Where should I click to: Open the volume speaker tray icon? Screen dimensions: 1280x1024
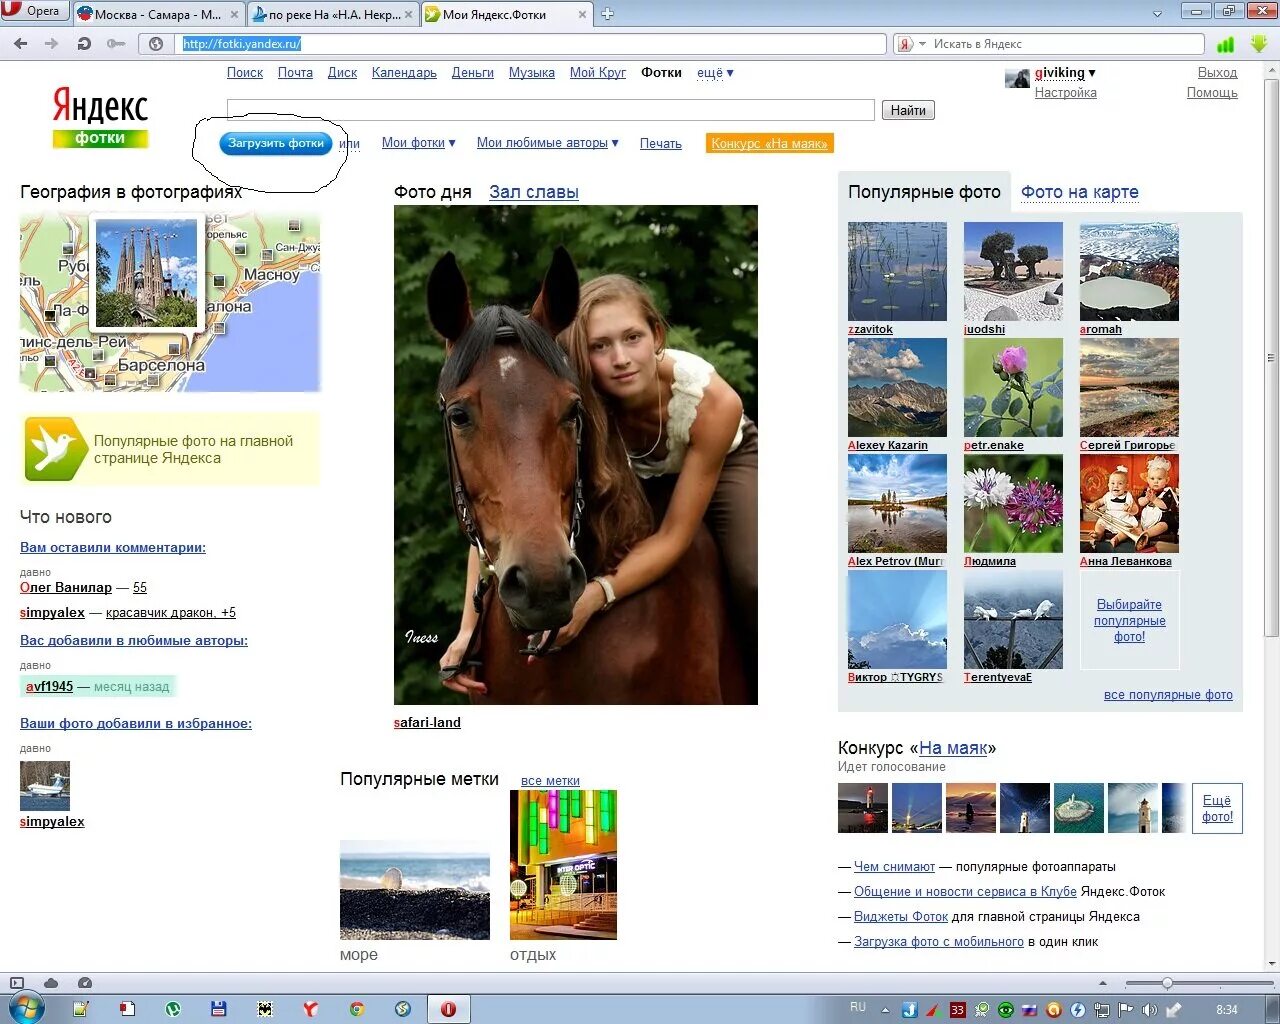(x=1150, y=1010)
